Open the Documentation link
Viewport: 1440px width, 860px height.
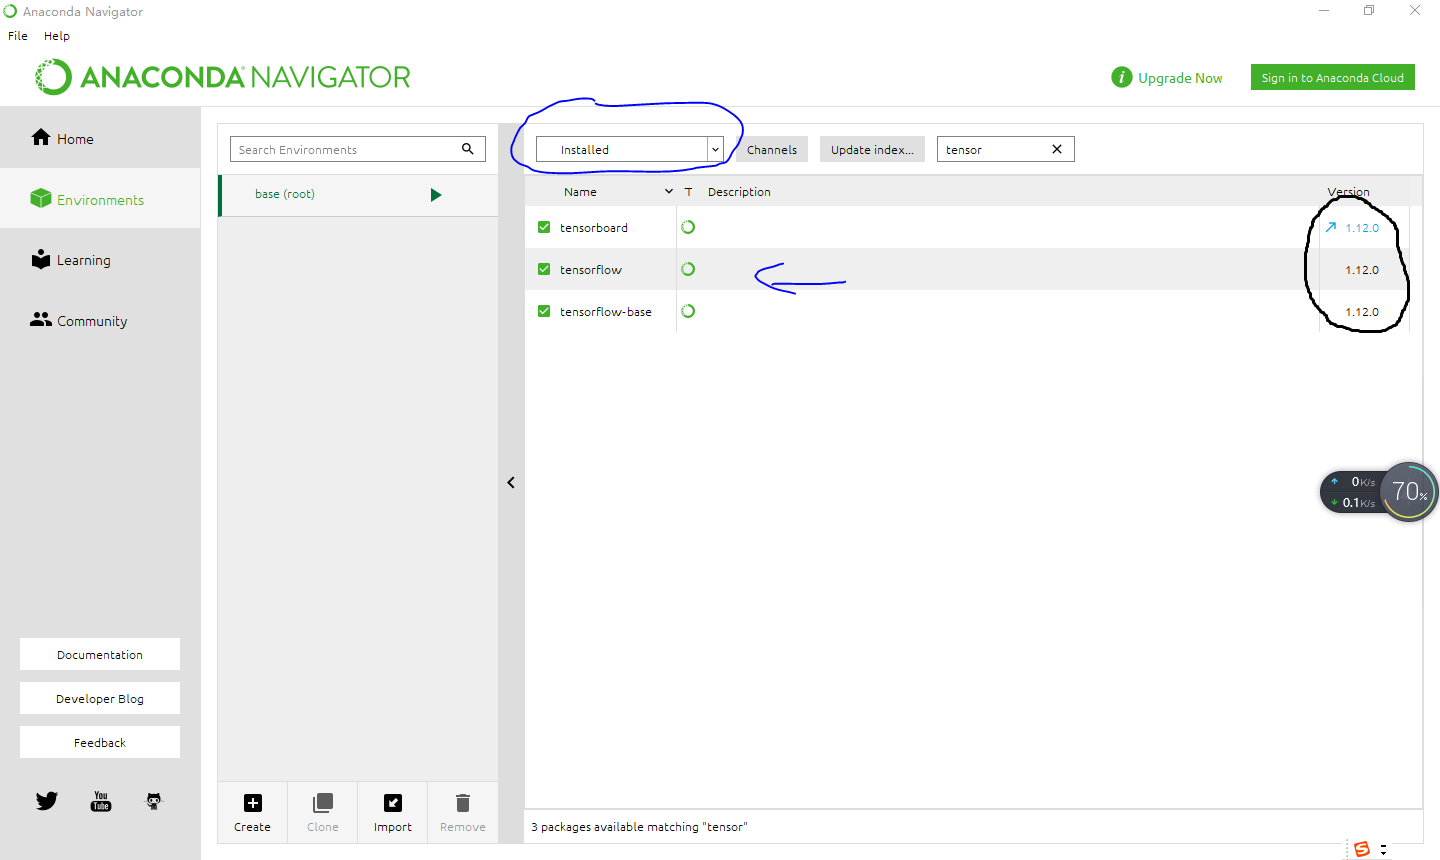(x=100, y=654)
